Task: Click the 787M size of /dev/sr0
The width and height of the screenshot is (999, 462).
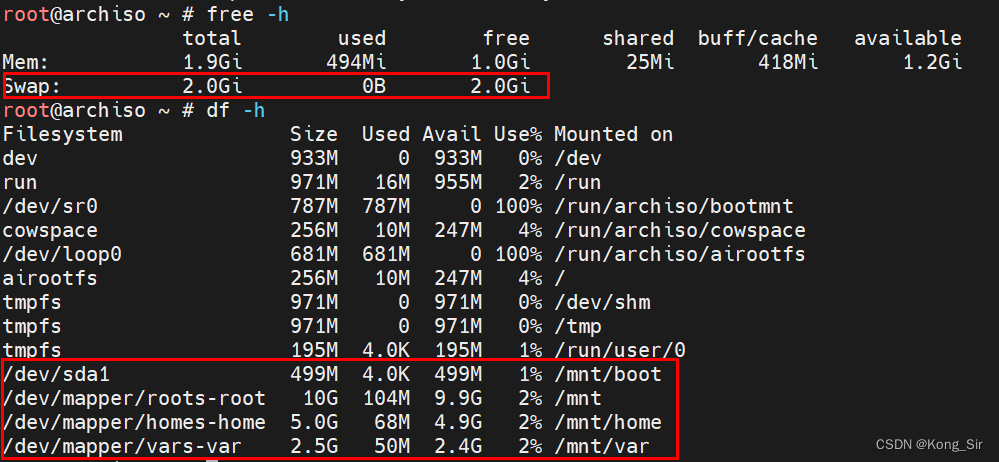Action: (x=313, y=206)
